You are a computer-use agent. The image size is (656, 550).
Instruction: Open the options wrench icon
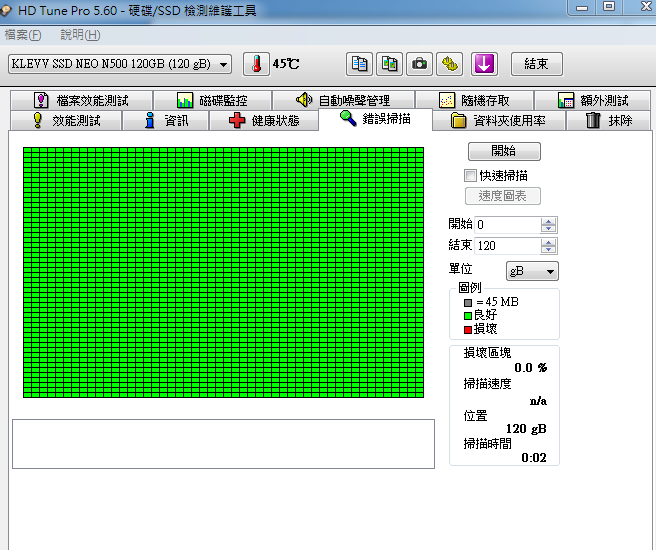point(450,64)
